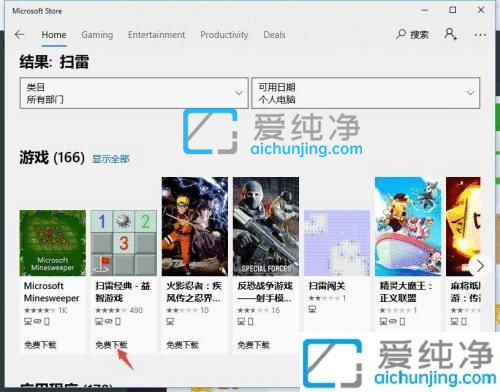Open Microsoft Minesweeper thumbnail
Image resolution: width=500 pixels, height=392 pixels.
[53, 243]
